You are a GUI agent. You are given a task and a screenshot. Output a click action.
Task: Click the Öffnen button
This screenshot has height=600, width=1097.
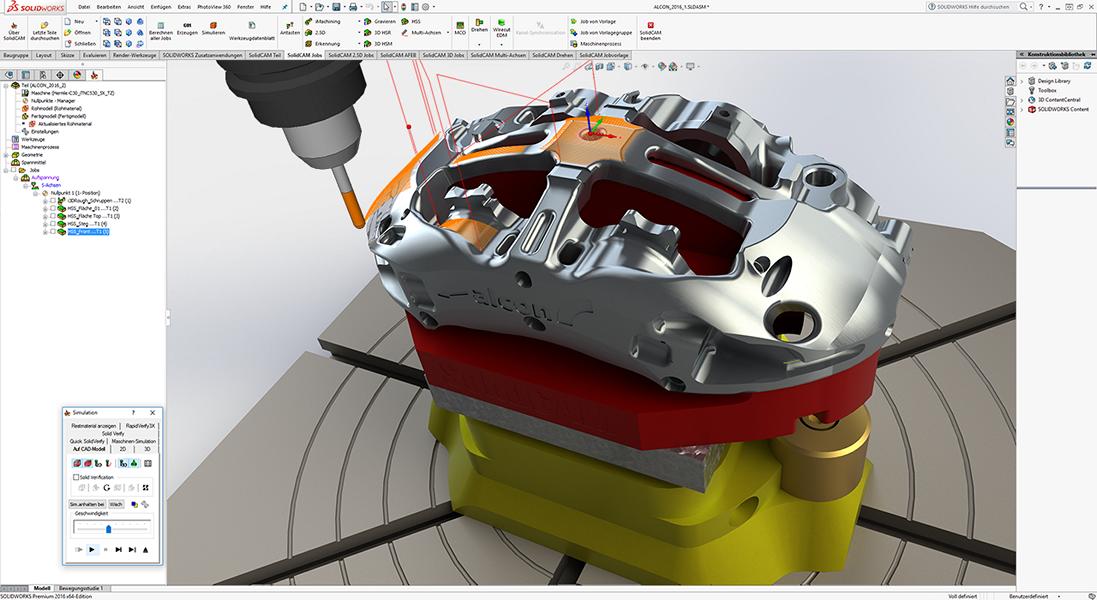click(78, 33)
